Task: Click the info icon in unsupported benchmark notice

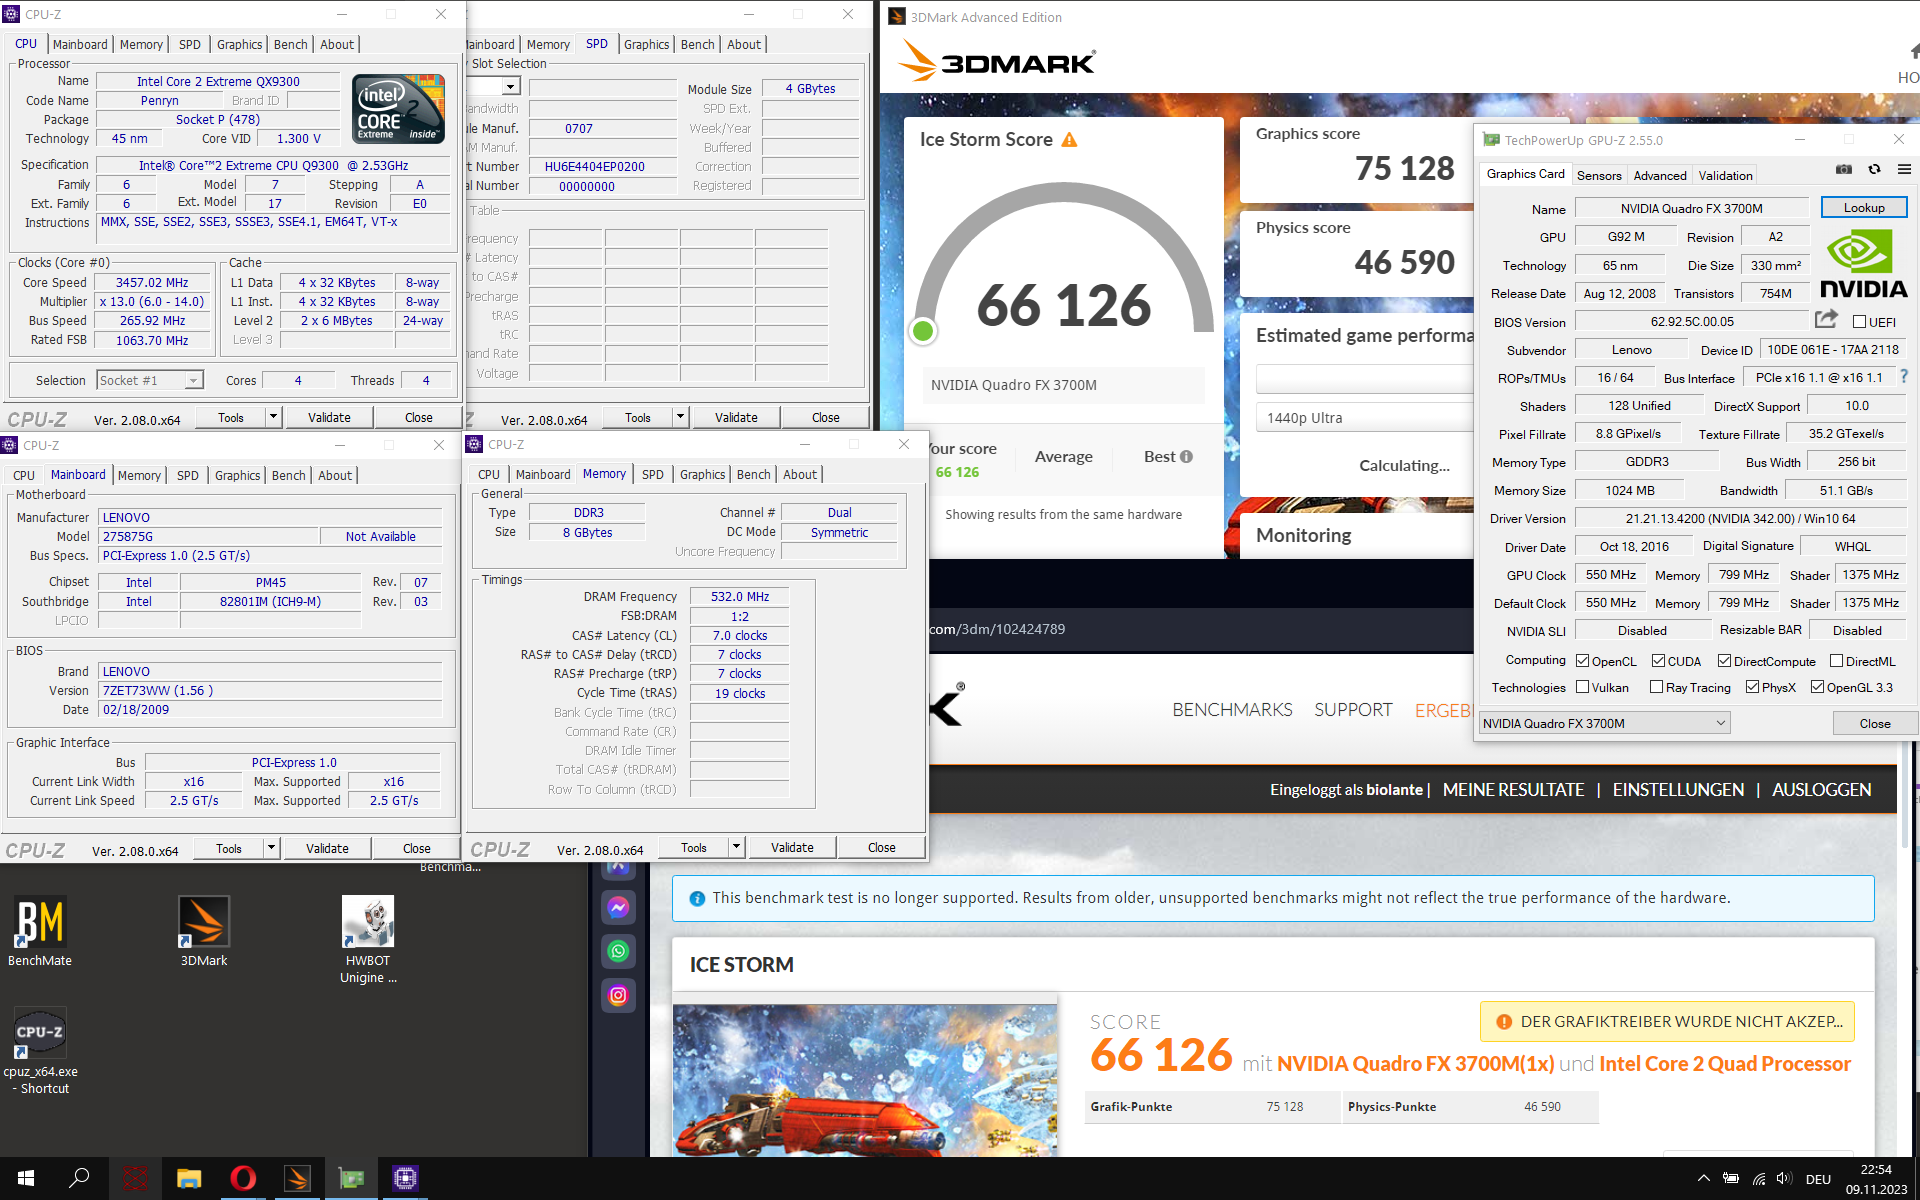Action: point(697,899)
